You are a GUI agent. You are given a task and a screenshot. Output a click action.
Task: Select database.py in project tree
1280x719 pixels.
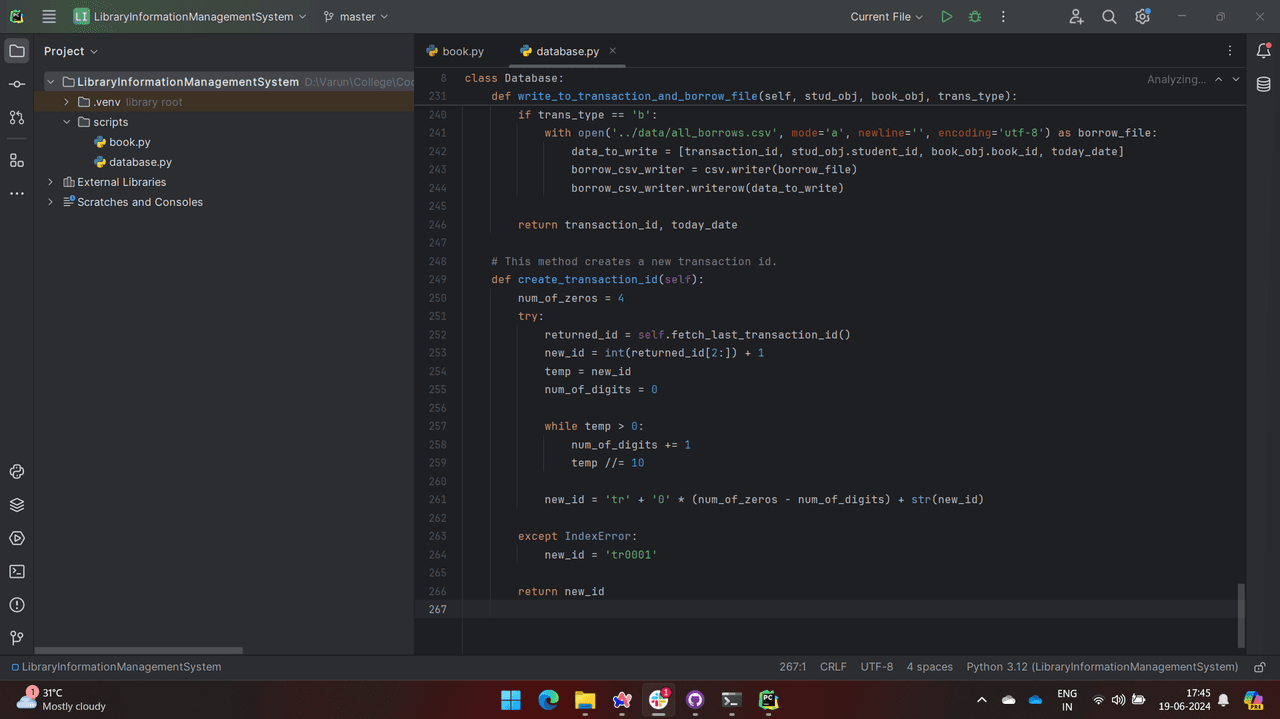click(x=140, y=162)
